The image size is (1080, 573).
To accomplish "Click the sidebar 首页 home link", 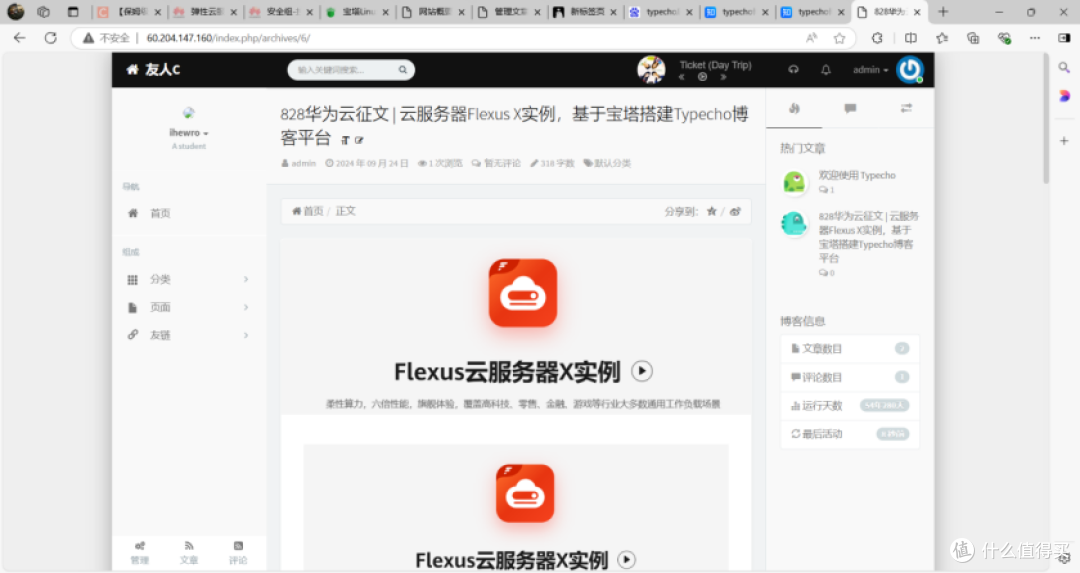I will tap(189, 213).
